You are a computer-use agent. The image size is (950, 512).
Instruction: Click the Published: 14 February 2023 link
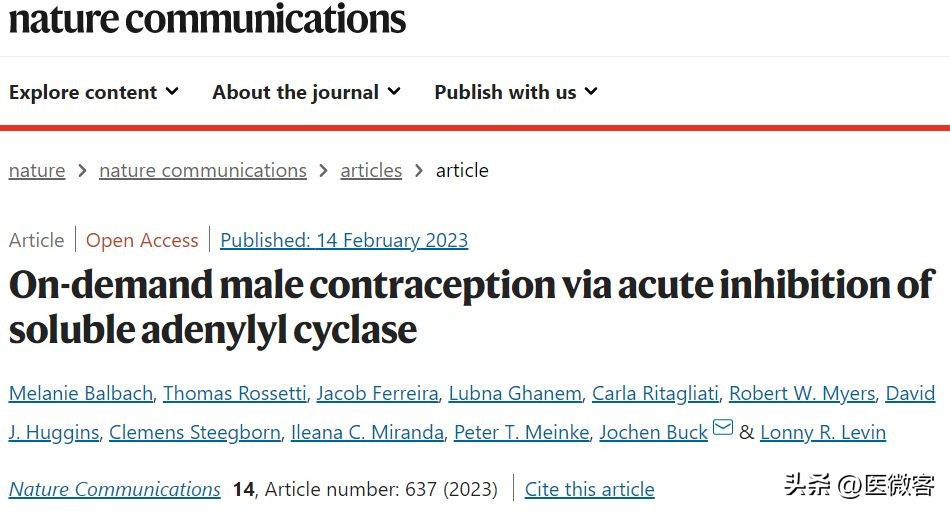click(x=344, y=240)
